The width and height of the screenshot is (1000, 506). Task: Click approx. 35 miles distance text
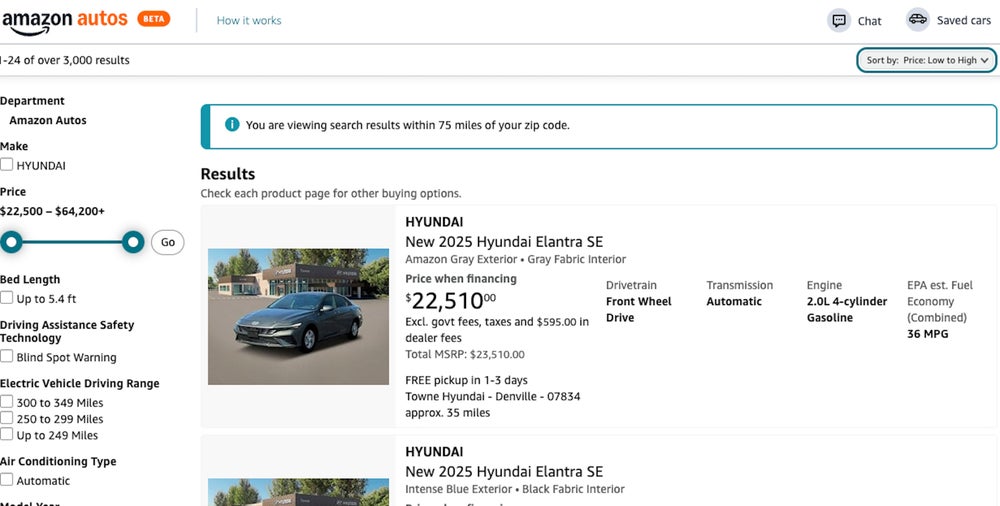(x=448, y=413)
